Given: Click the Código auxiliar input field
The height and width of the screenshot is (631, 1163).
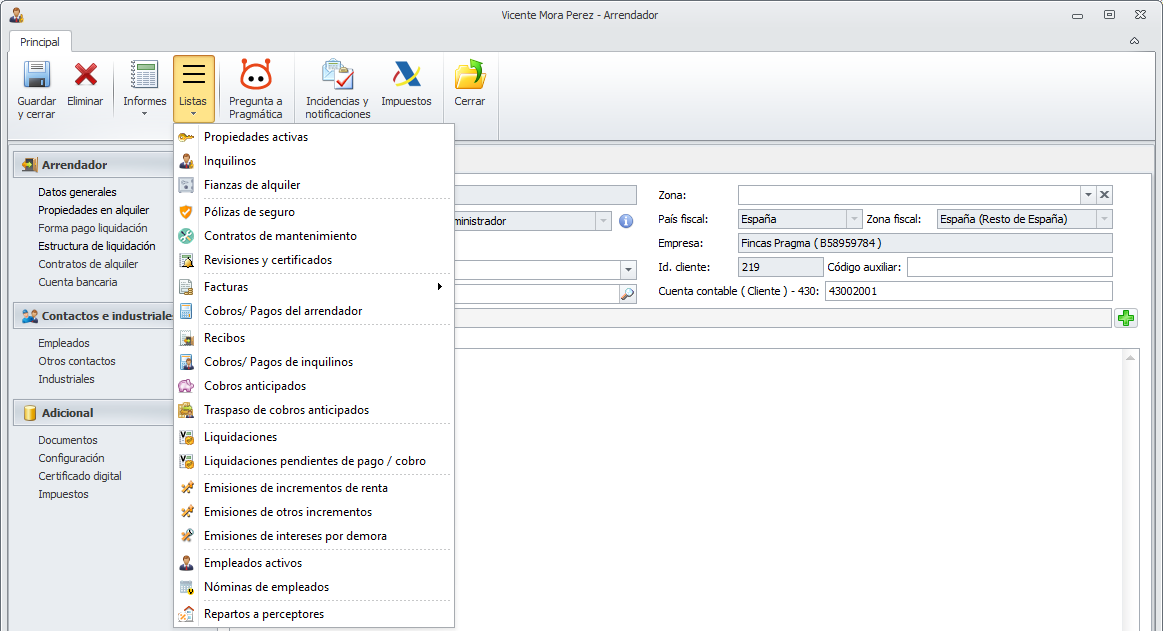Looking at the screenshot, I should click(x=1009, y=267).
